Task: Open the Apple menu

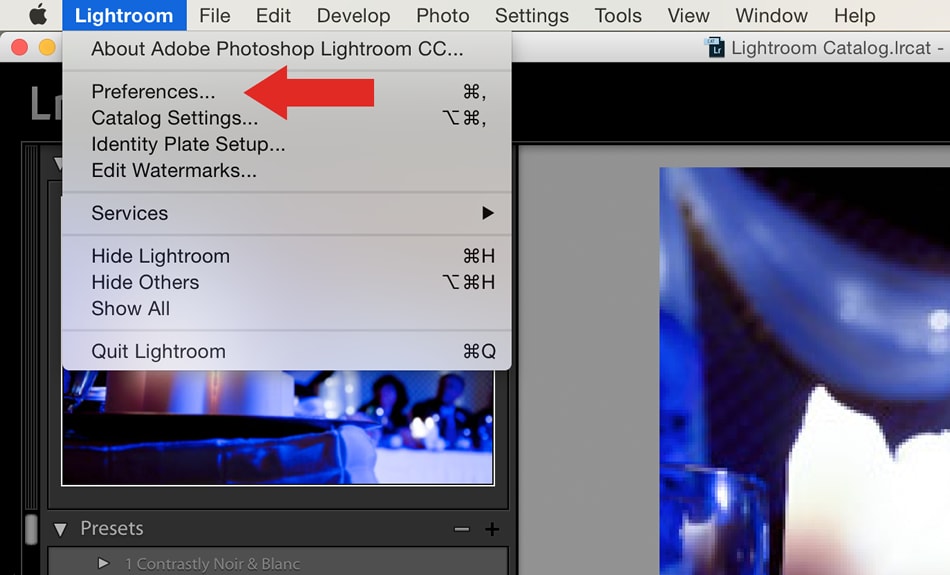Action: [38, 15]
